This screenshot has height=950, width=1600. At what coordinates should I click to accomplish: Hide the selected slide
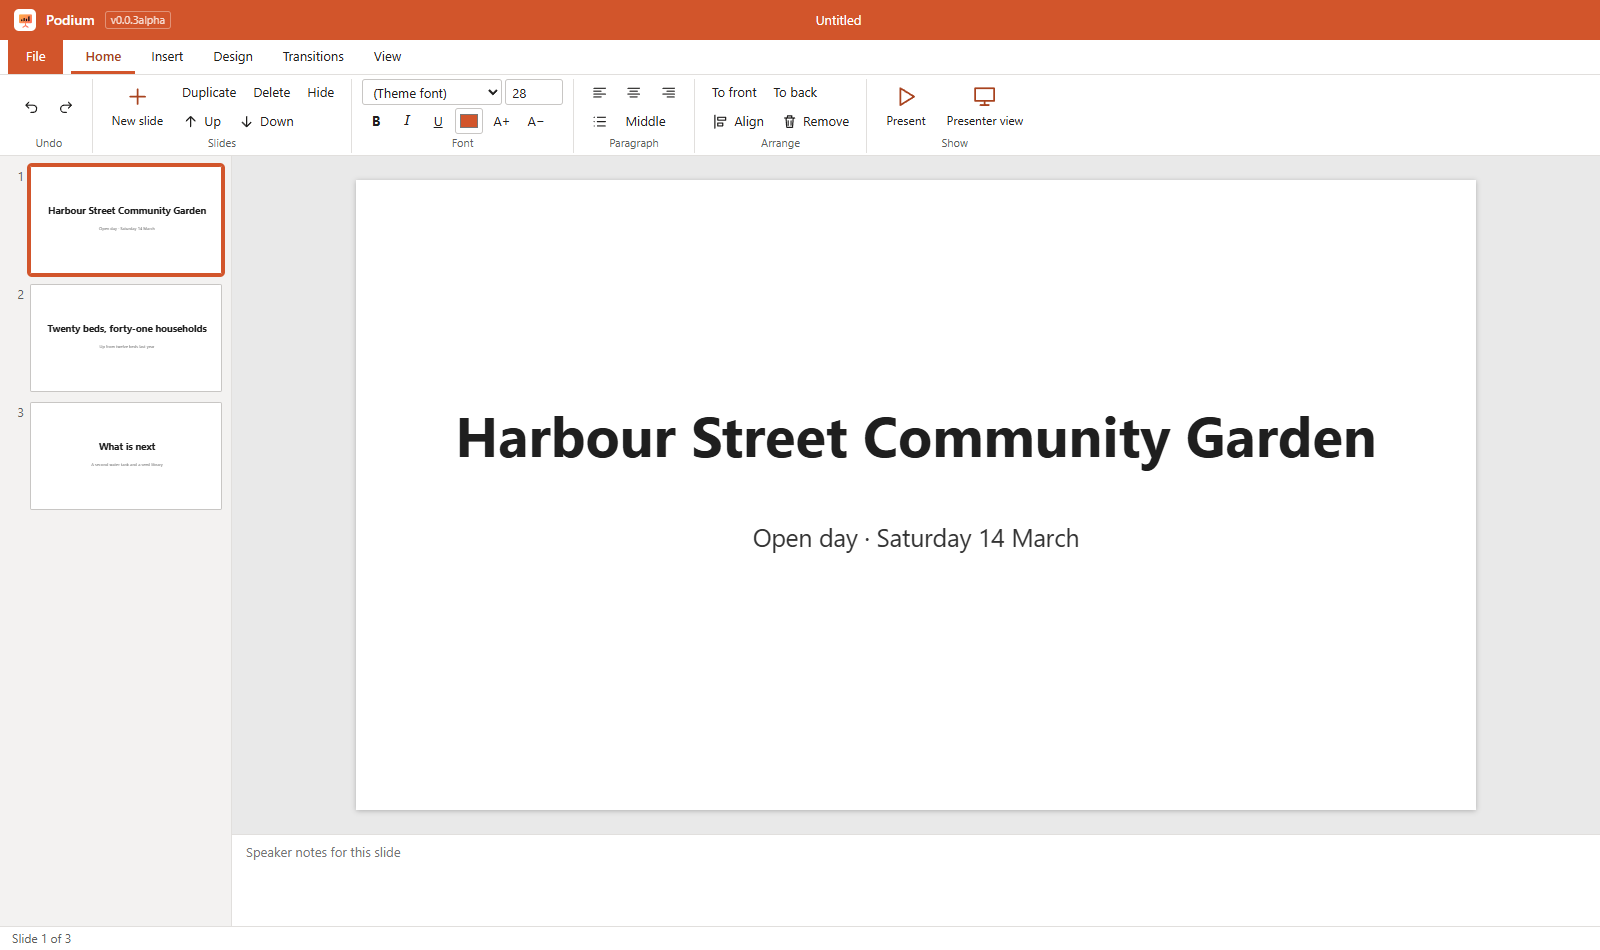321,92
